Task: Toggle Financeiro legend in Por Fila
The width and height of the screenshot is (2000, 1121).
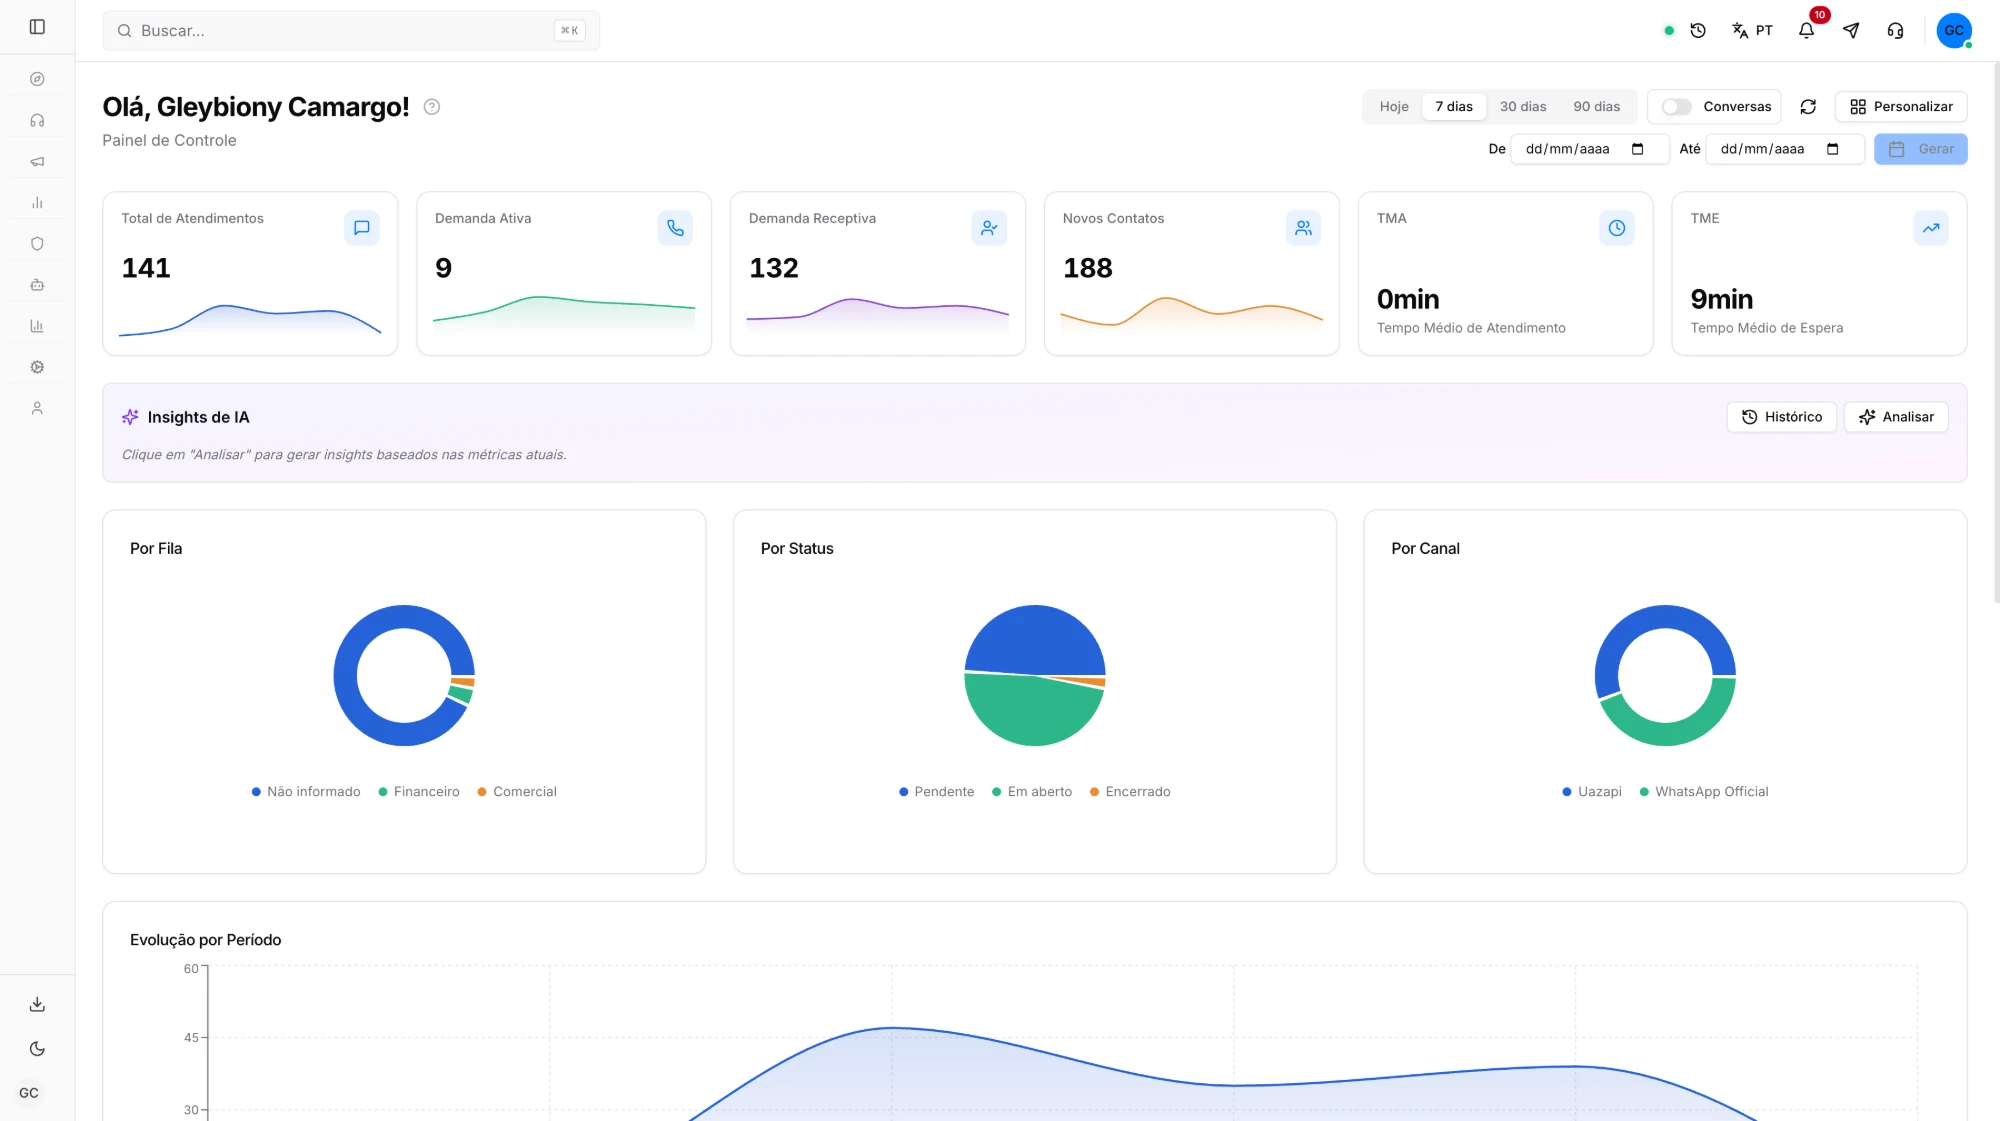Action: click(419, 791)
